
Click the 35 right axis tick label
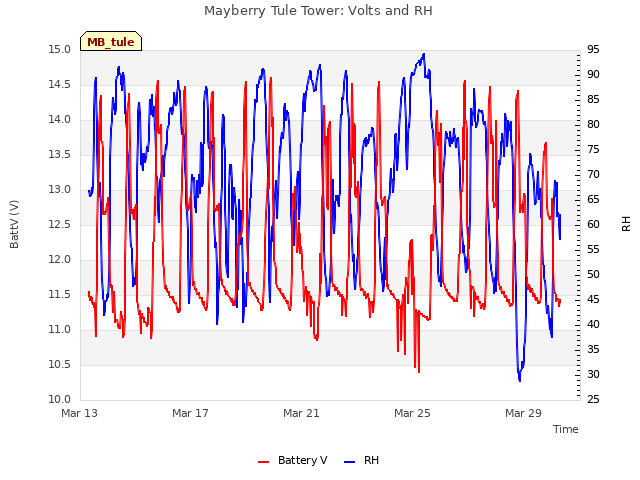point(593,349)
